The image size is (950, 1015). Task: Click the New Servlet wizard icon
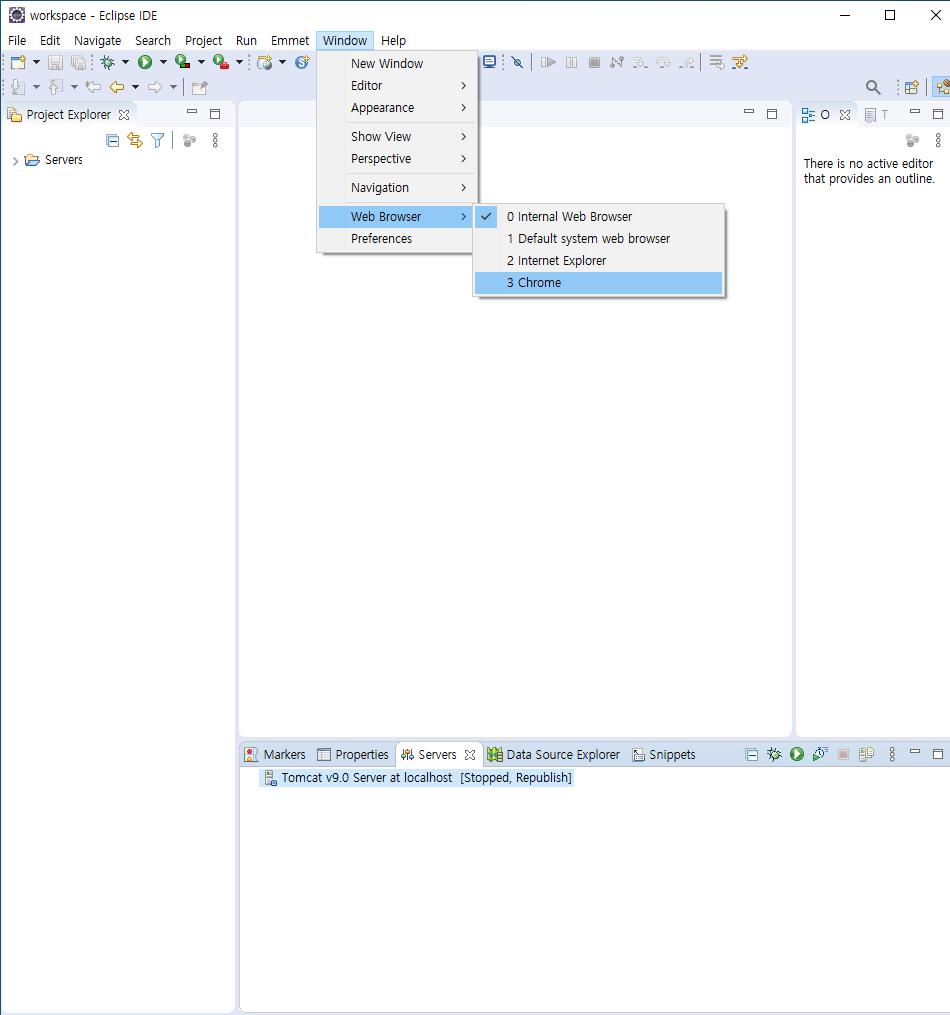(x=302, y=62)
